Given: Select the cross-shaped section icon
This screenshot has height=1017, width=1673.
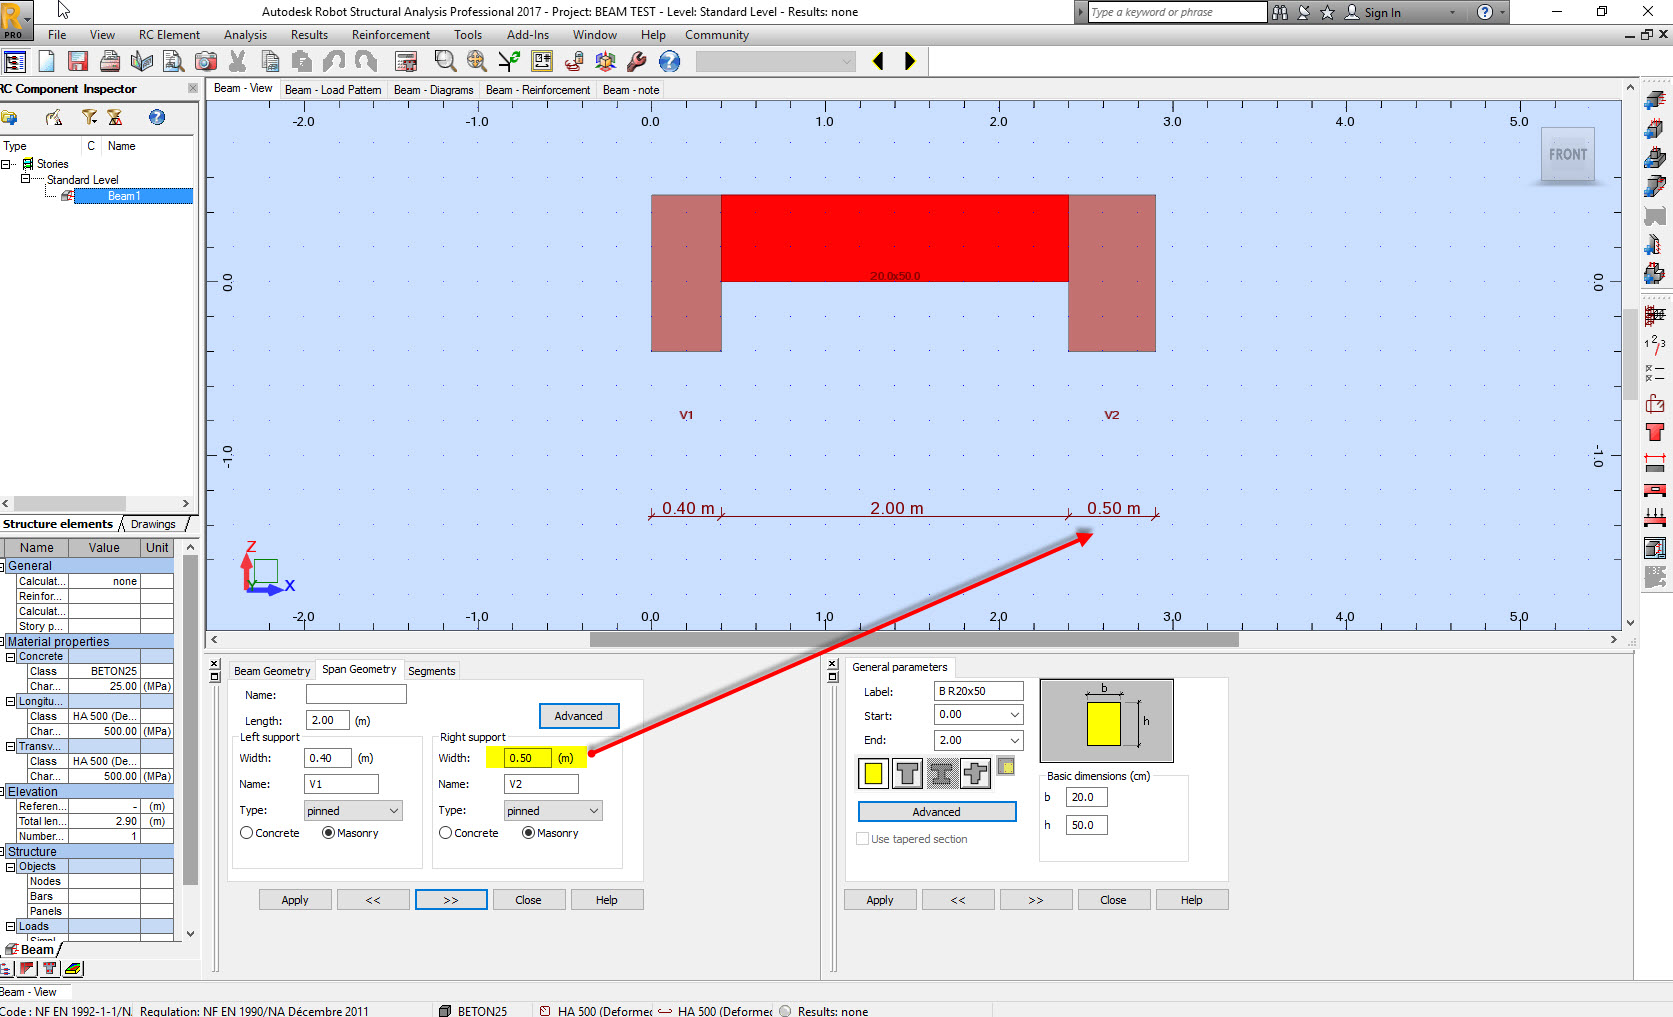Looking at the screenshot, I should [975, 773].
